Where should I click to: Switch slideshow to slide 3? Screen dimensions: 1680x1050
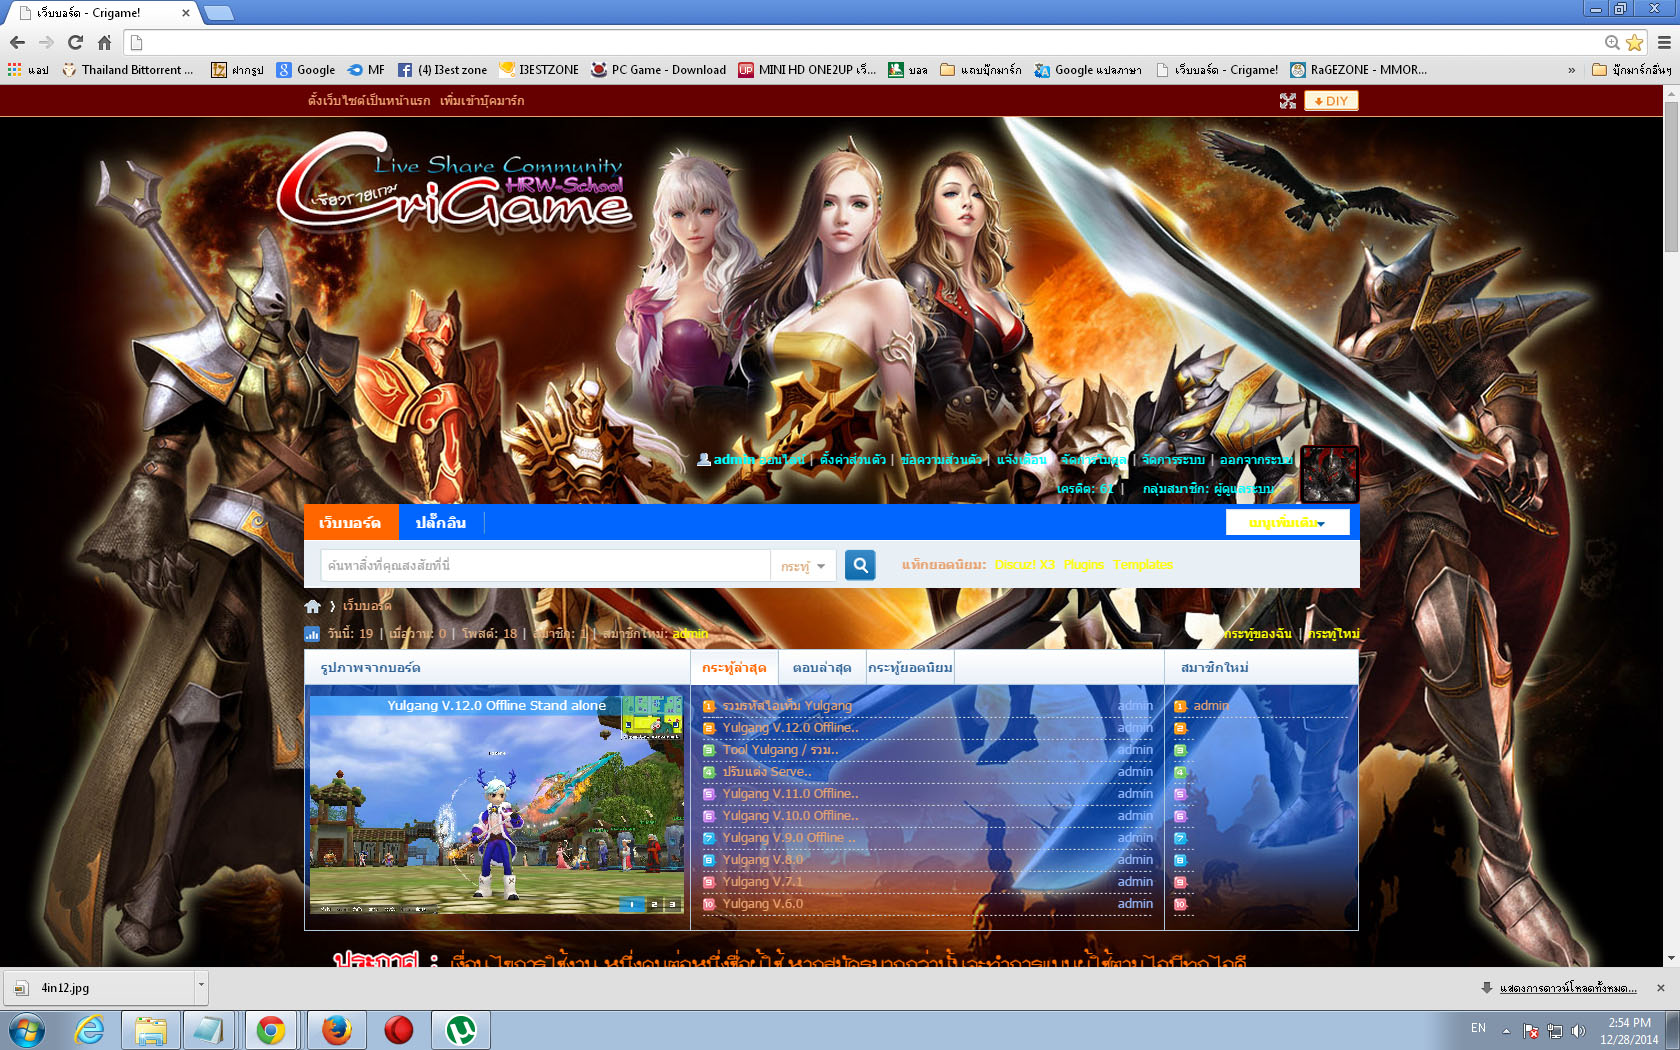(672, 905)
